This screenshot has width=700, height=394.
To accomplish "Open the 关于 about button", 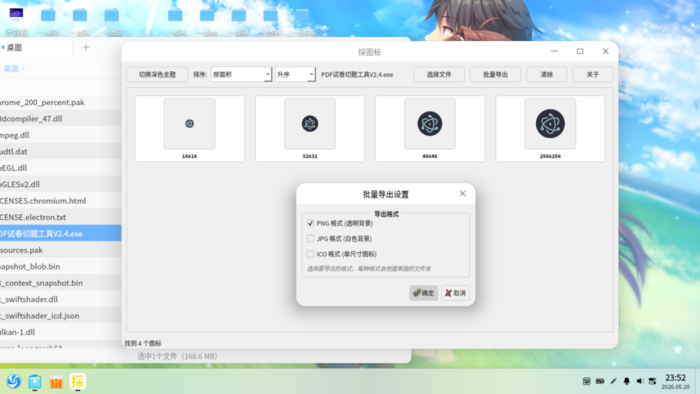I will [592, 75].
